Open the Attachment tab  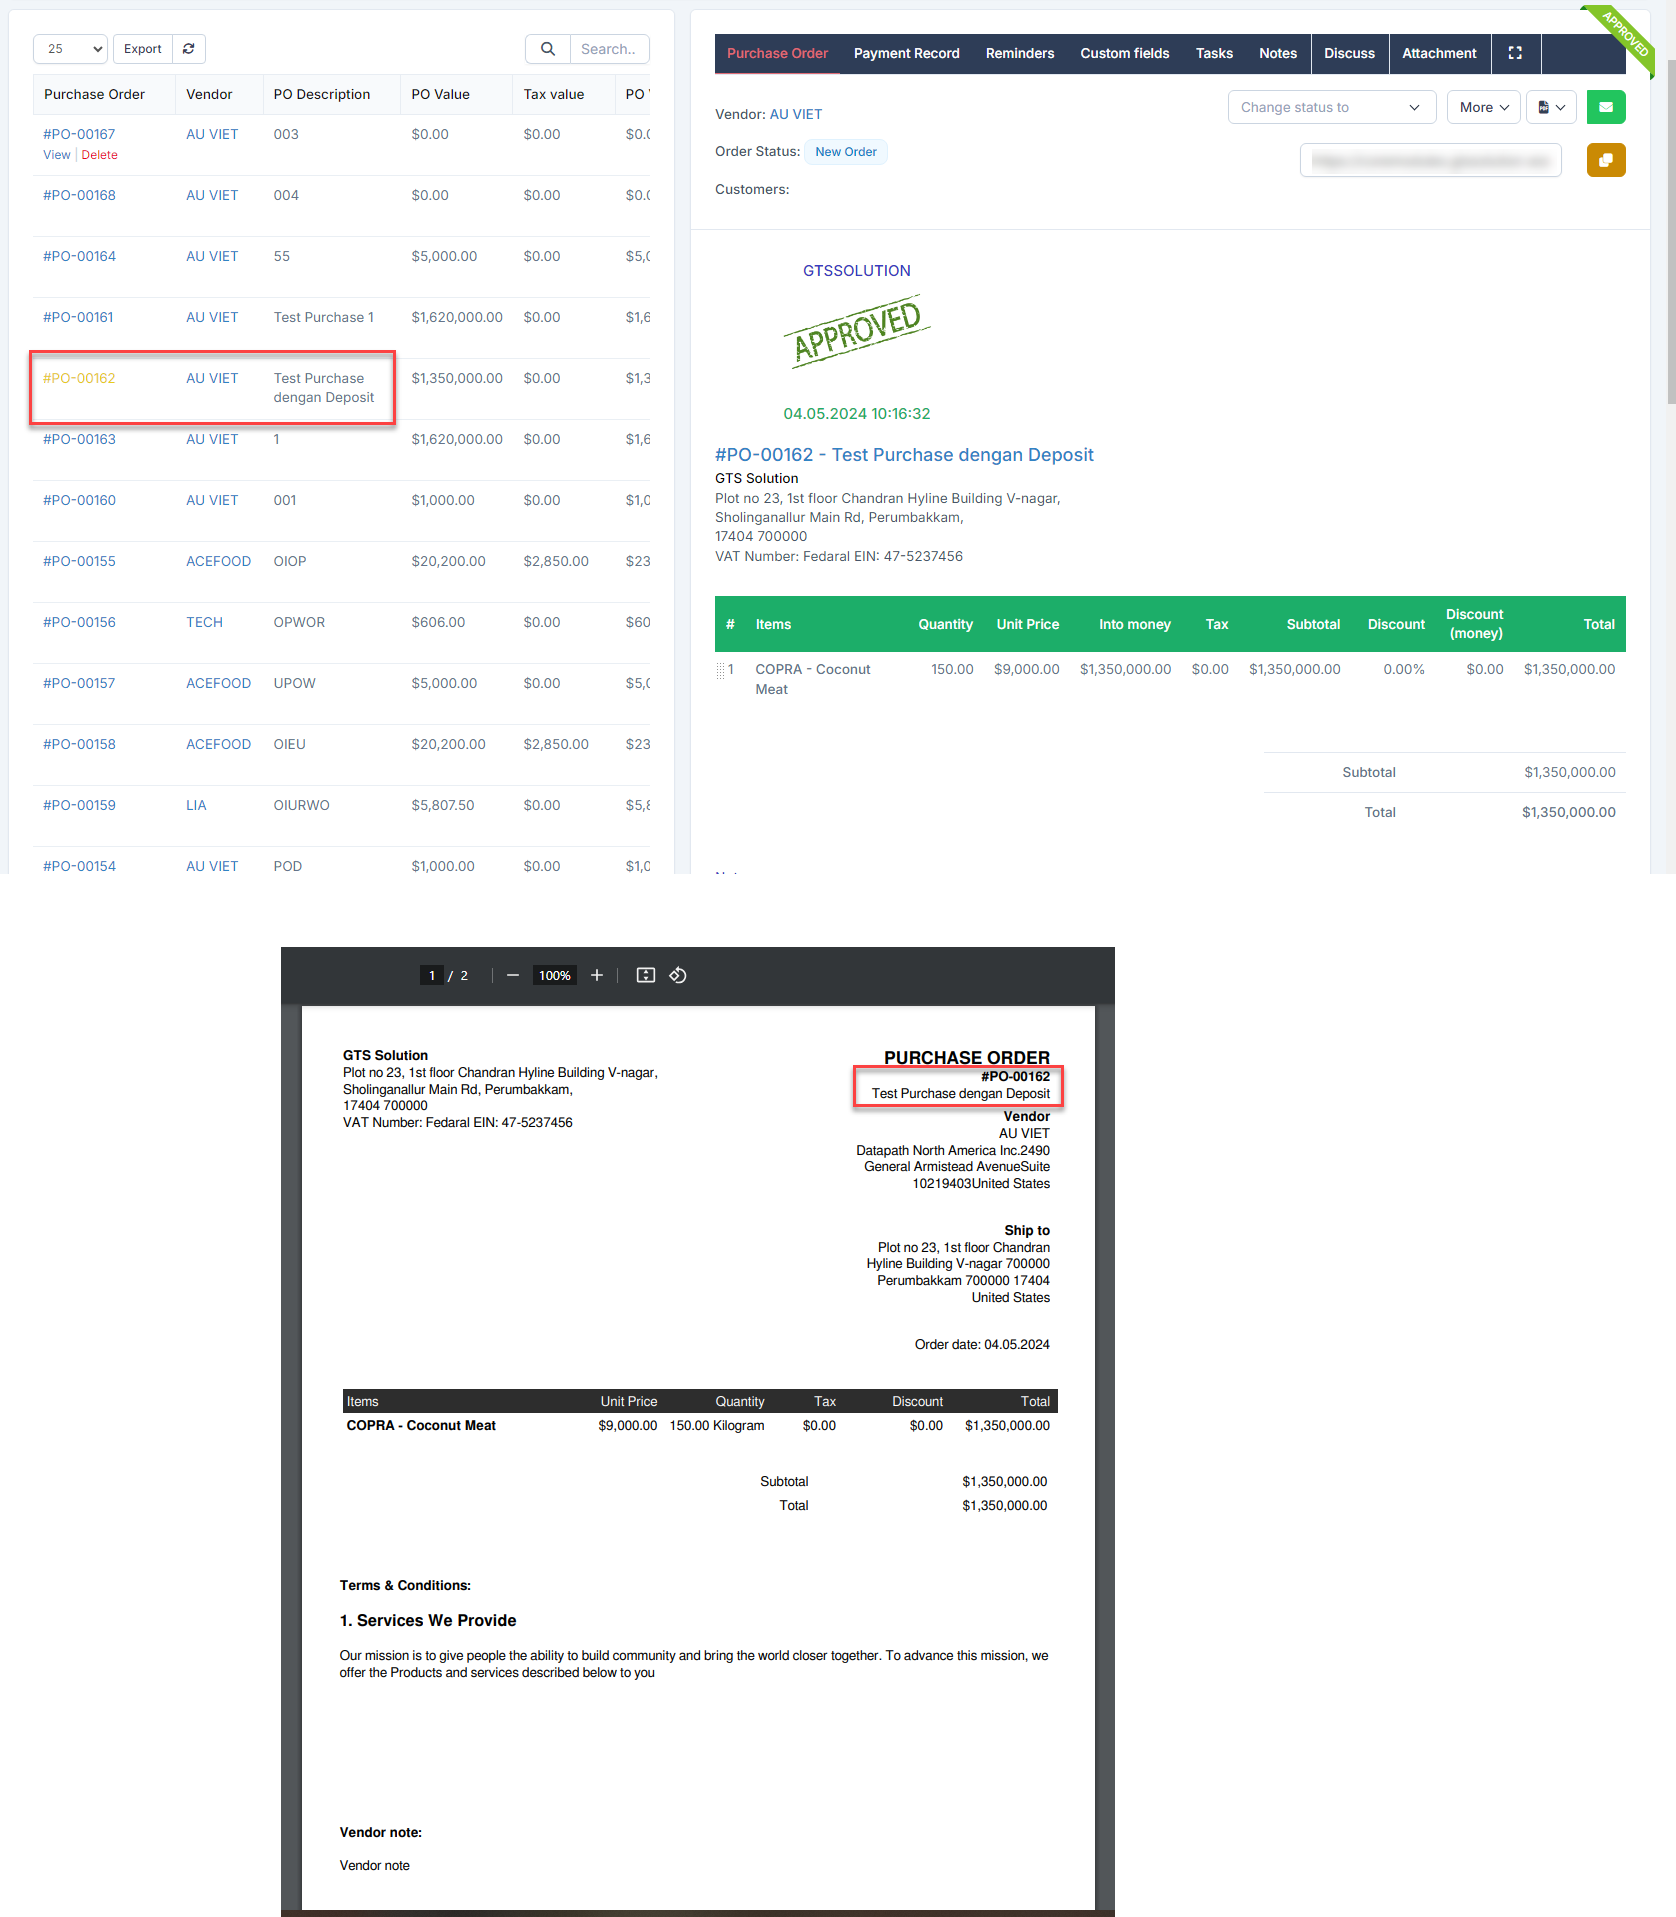click(1438, 53)
